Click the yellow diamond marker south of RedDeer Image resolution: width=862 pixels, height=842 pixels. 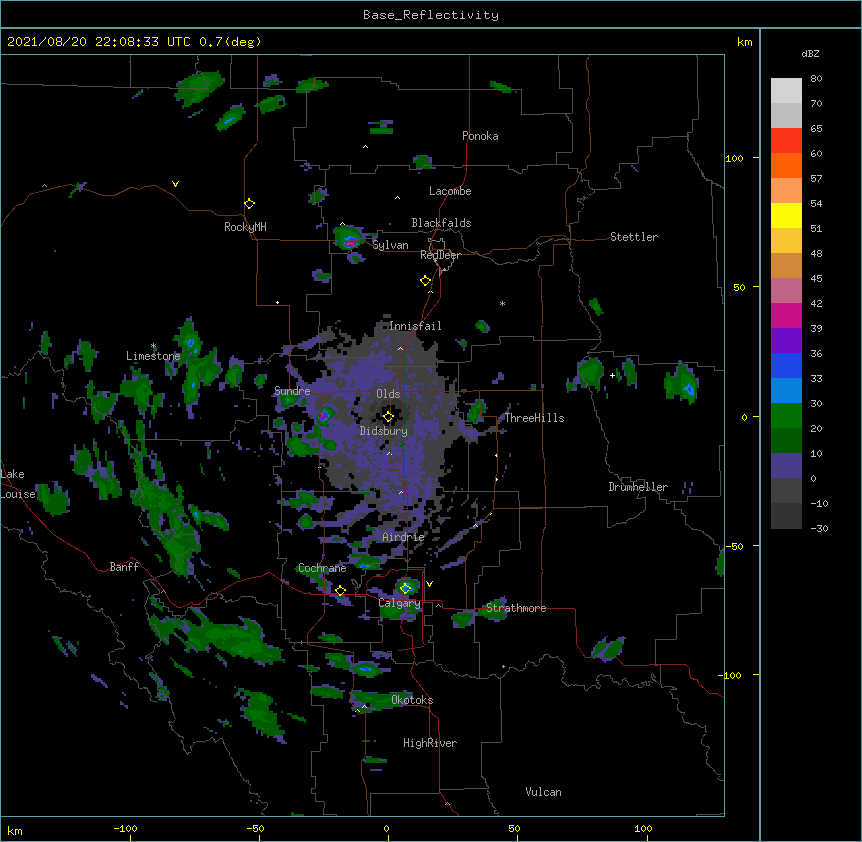(x=426, y=281)
